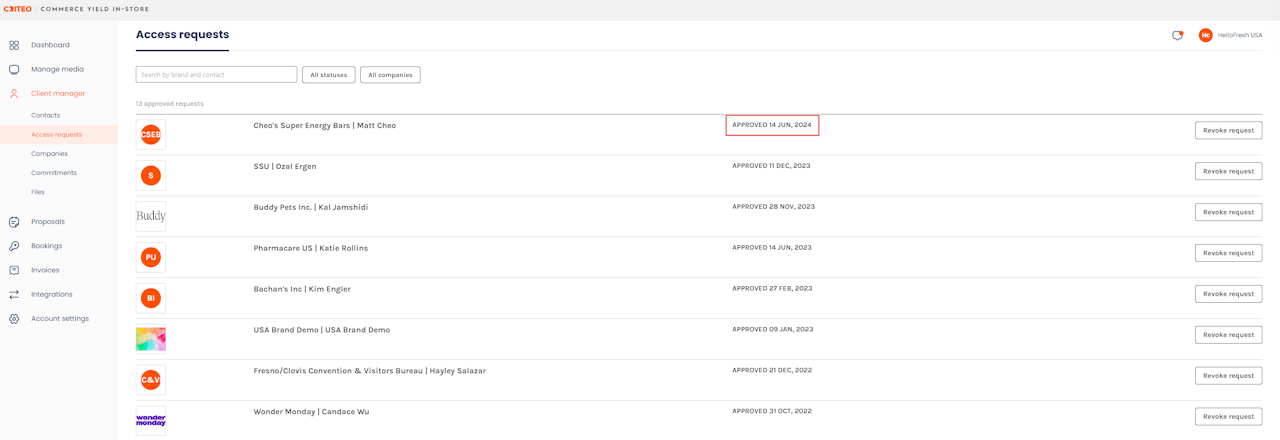Click the Proposals icon in sidebar
Viewport: 1280px width, 440px height.
point(14,222)
